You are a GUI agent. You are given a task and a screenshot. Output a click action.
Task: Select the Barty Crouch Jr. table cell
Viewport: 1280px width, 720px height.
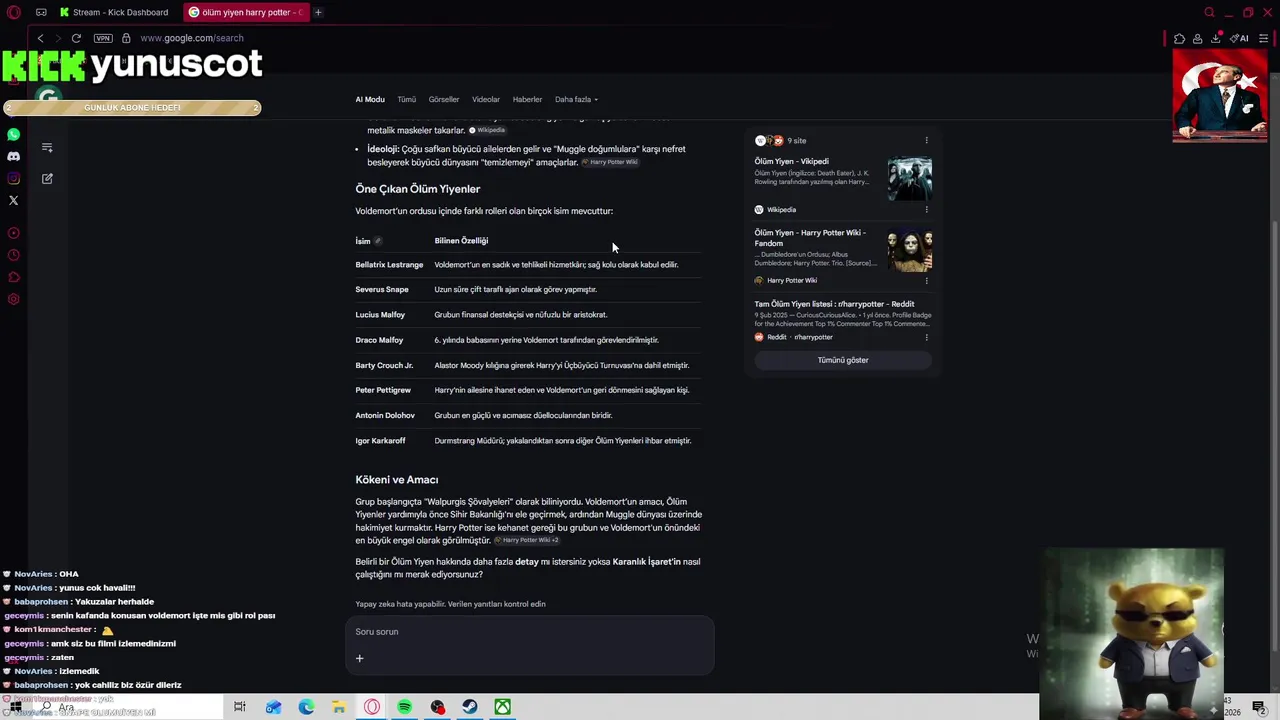[x=384, y=365]
